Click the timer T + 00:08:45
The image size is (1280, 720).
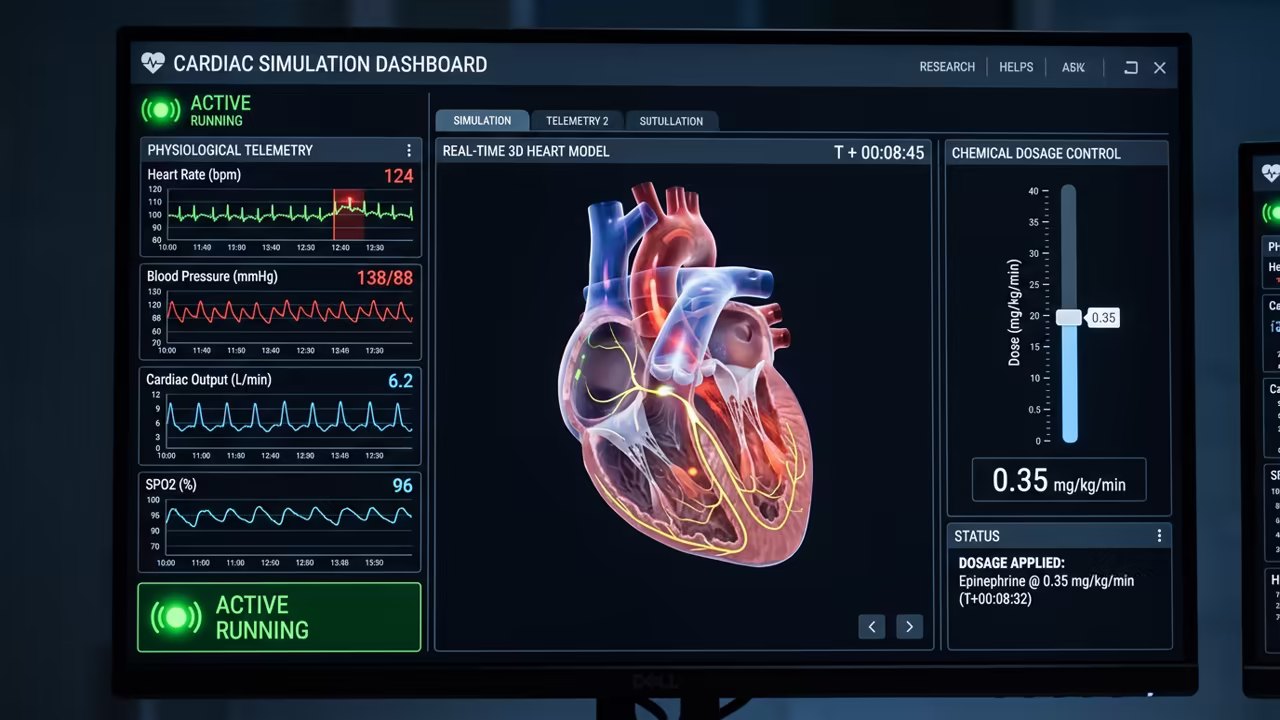click(879, 153)
